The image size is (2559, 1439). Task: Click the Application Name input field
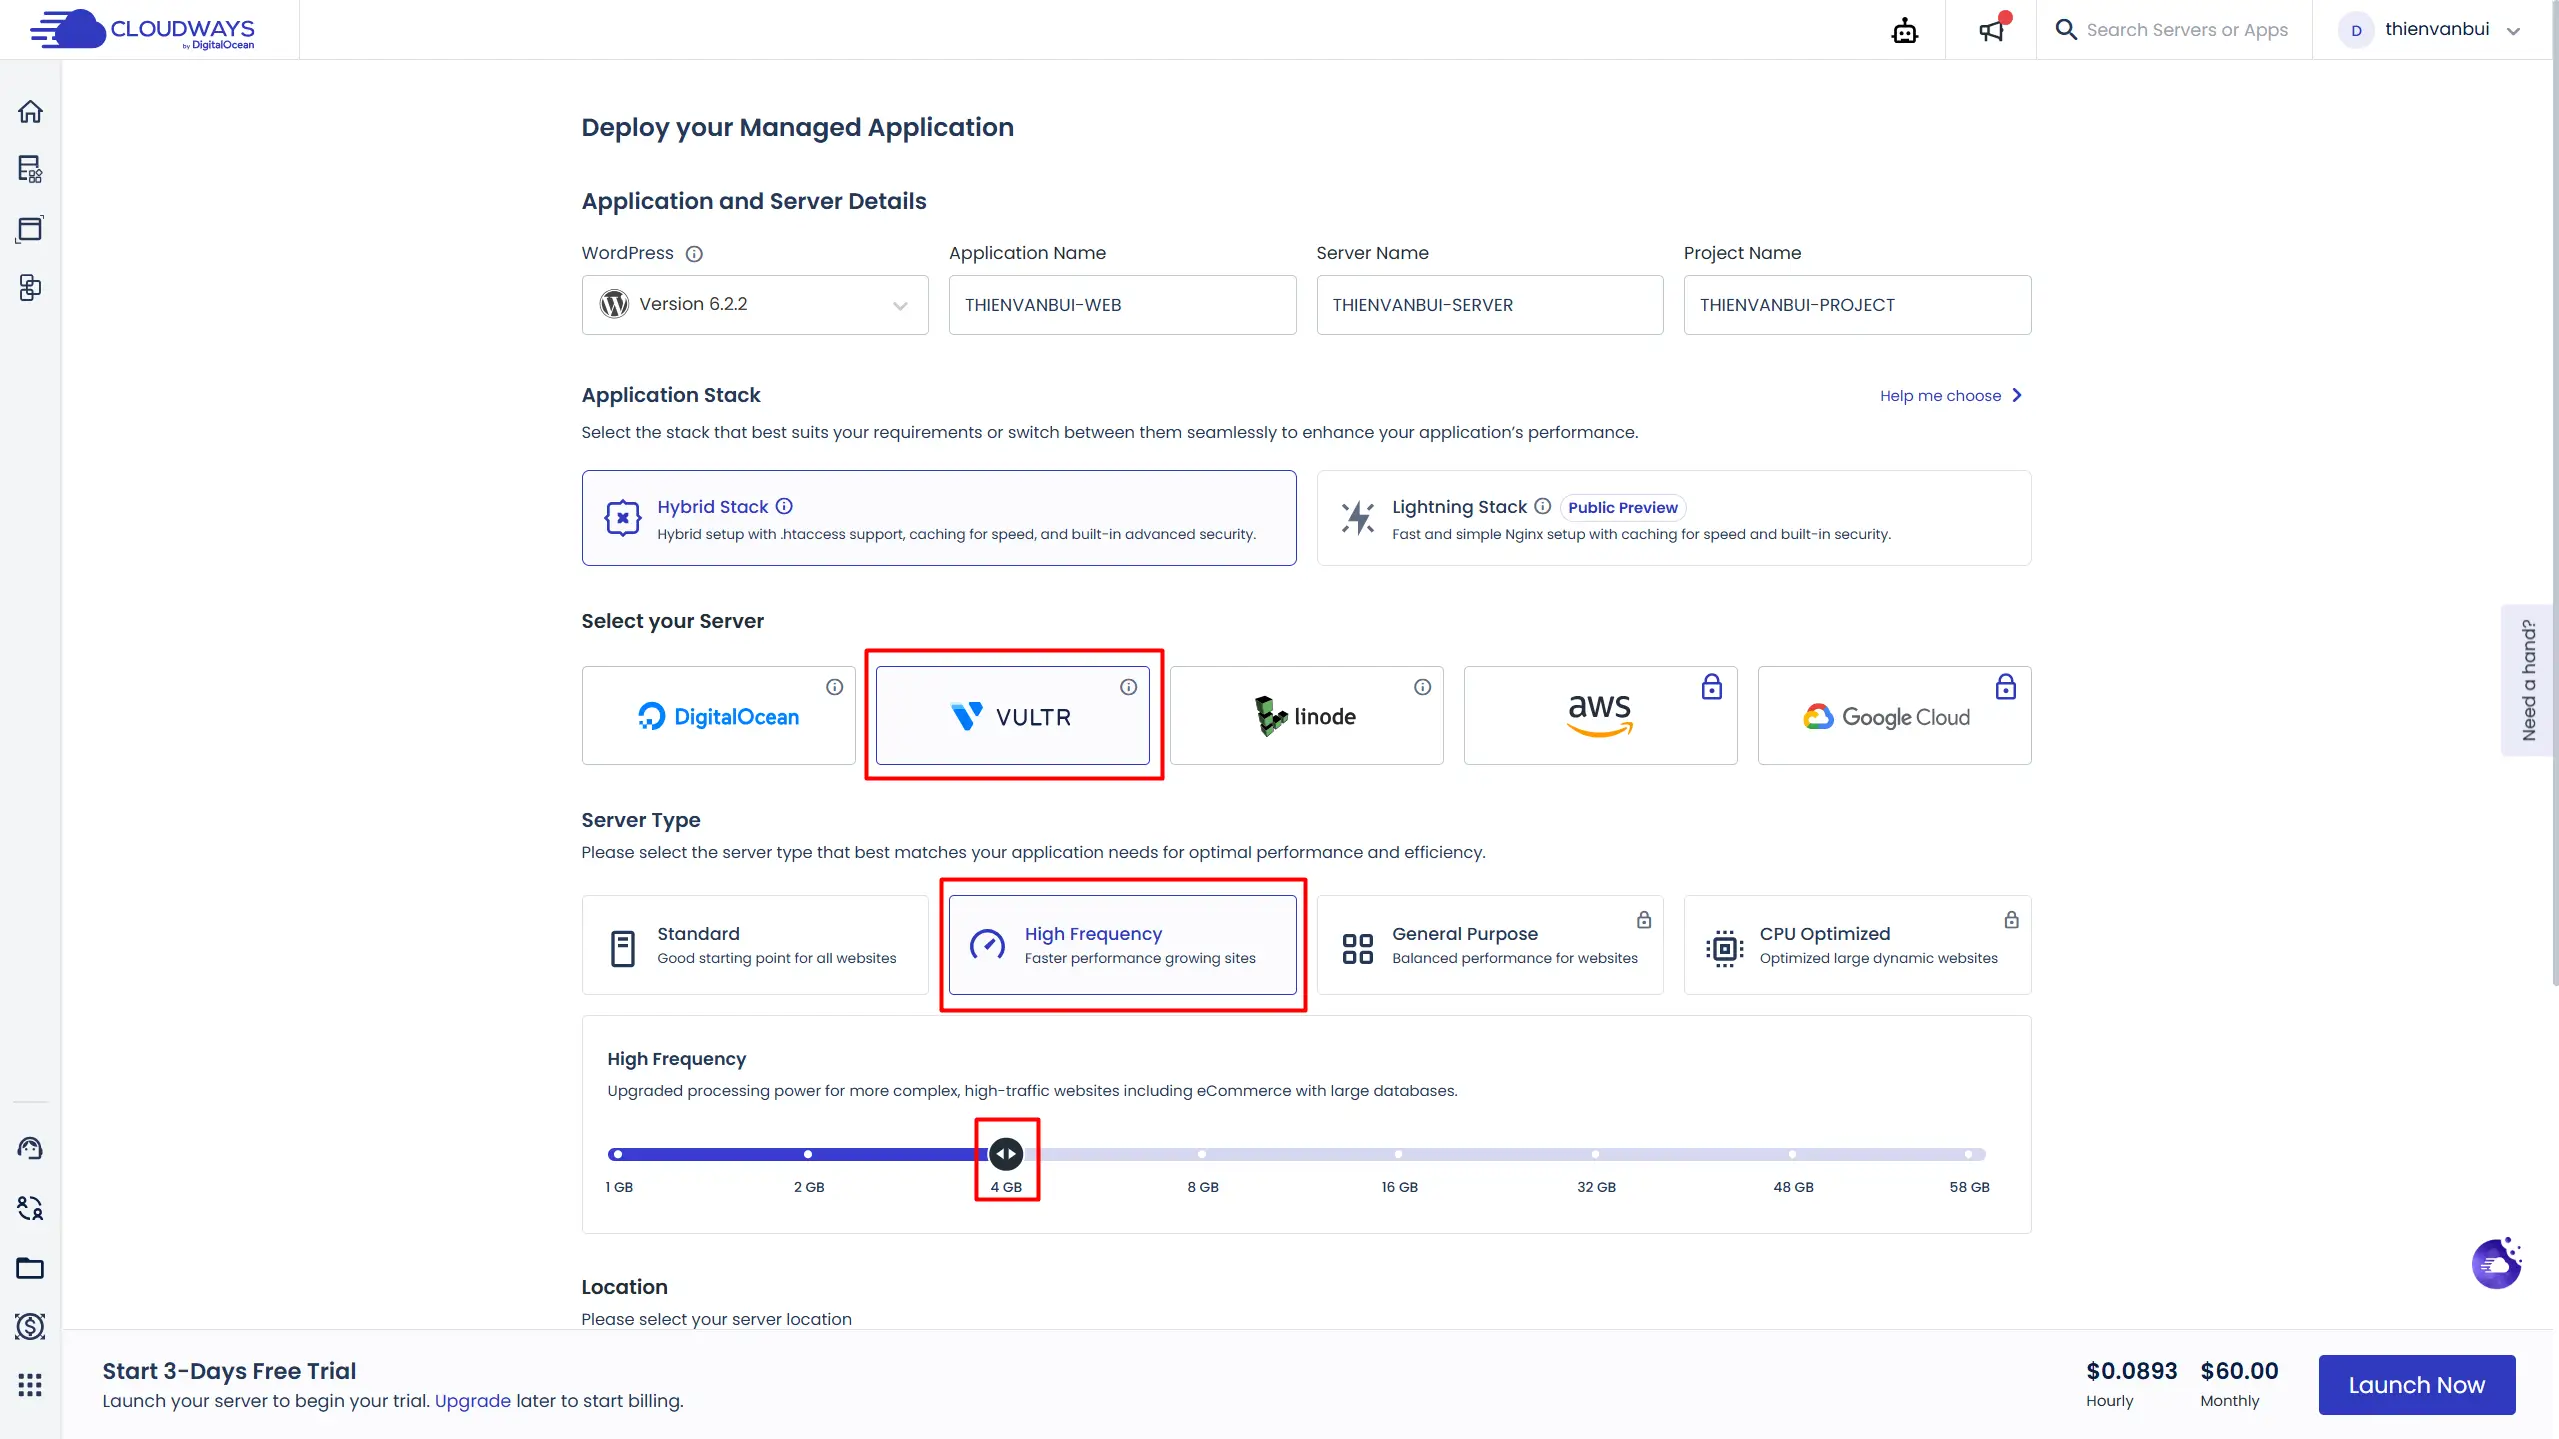[x=1122, y=305]
